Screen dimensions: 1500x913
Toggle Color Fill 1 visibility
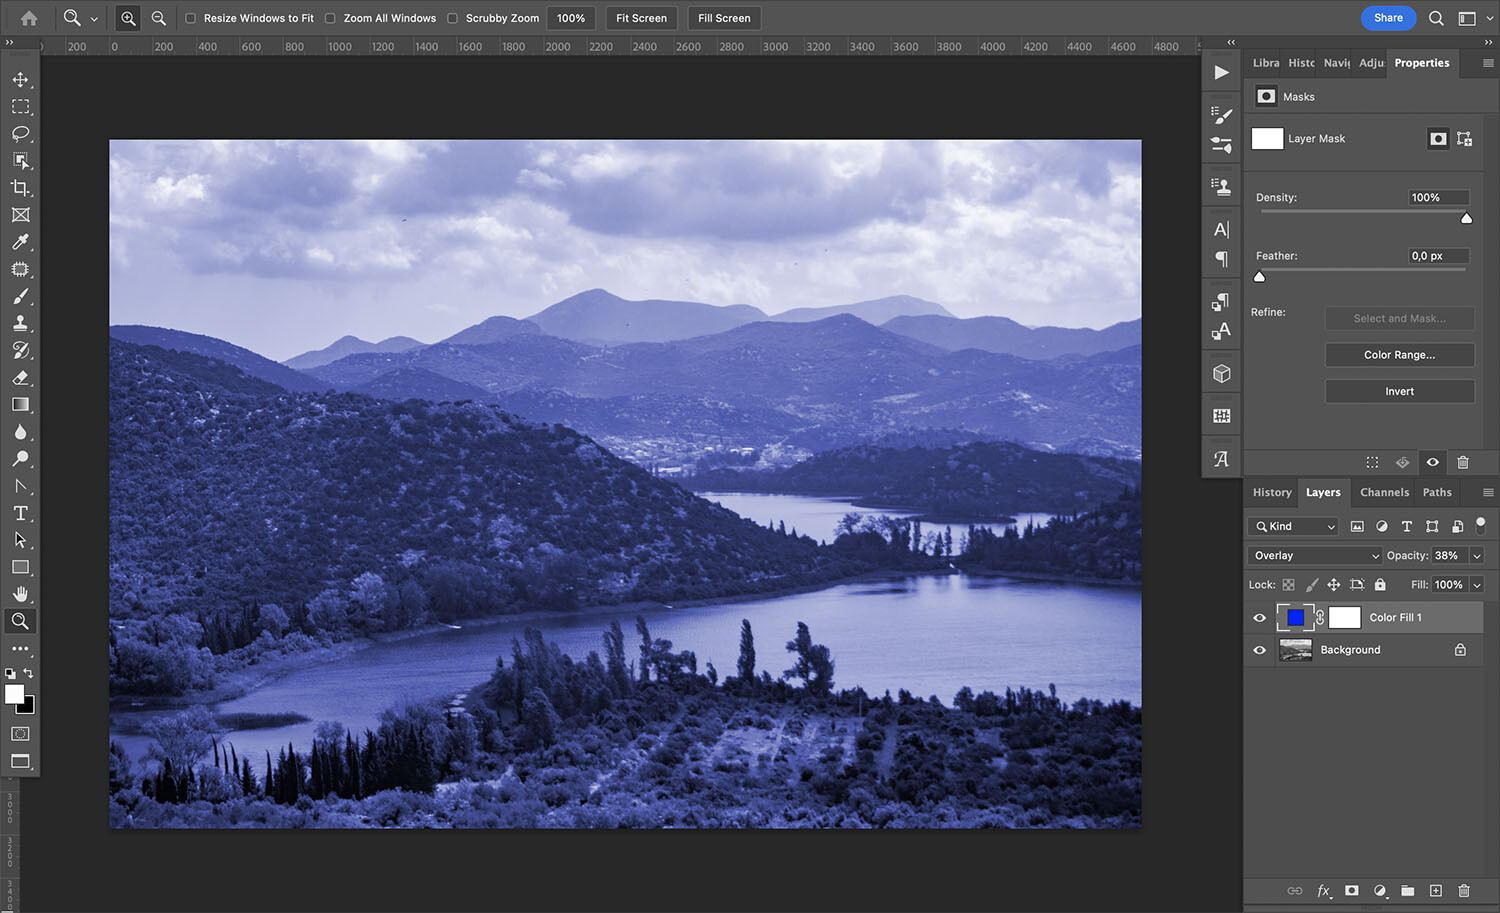click(1258, 617)
